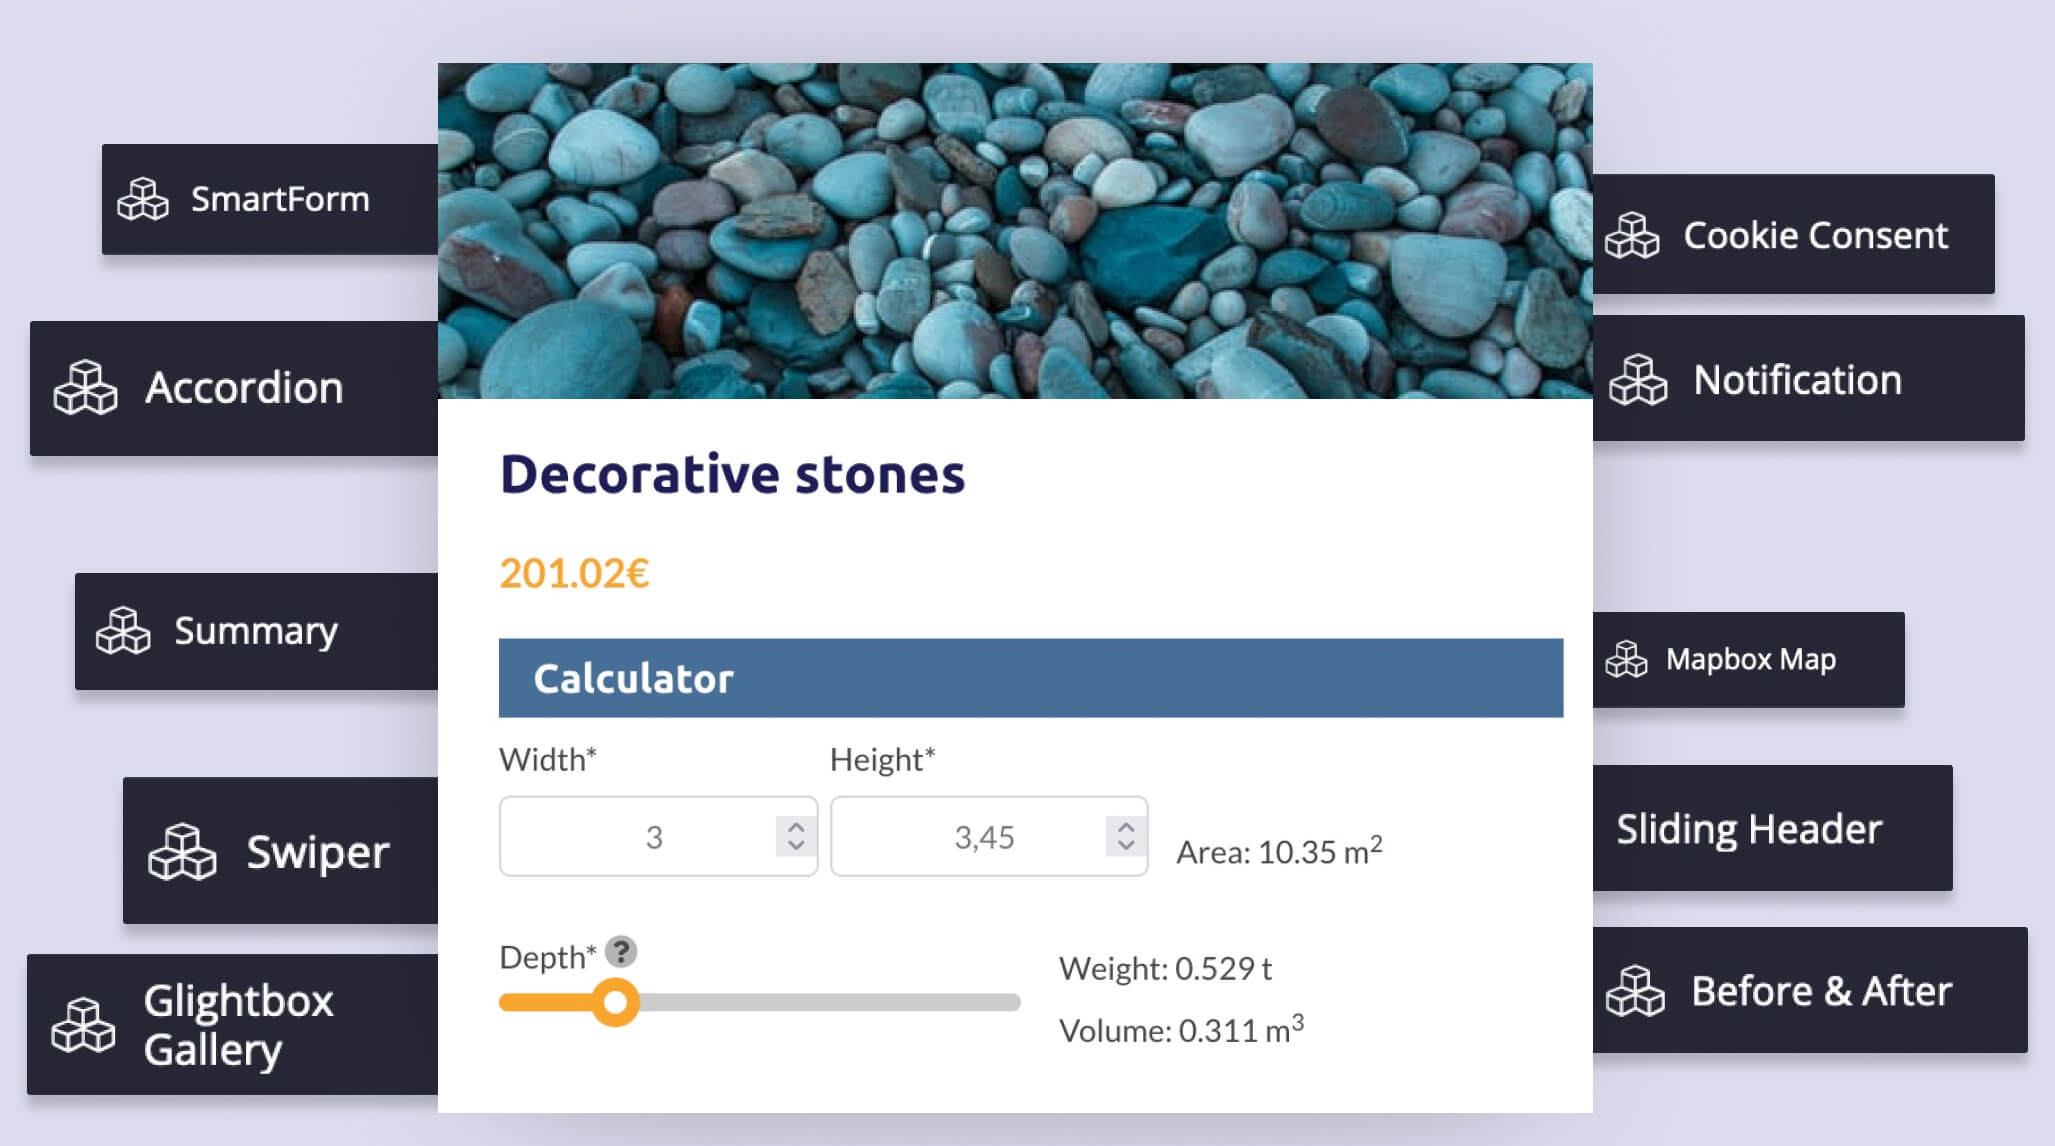This screenshot has width=2055, height=1146.
Task: Select the Cookie Consent label
Action: point(1815,236)
